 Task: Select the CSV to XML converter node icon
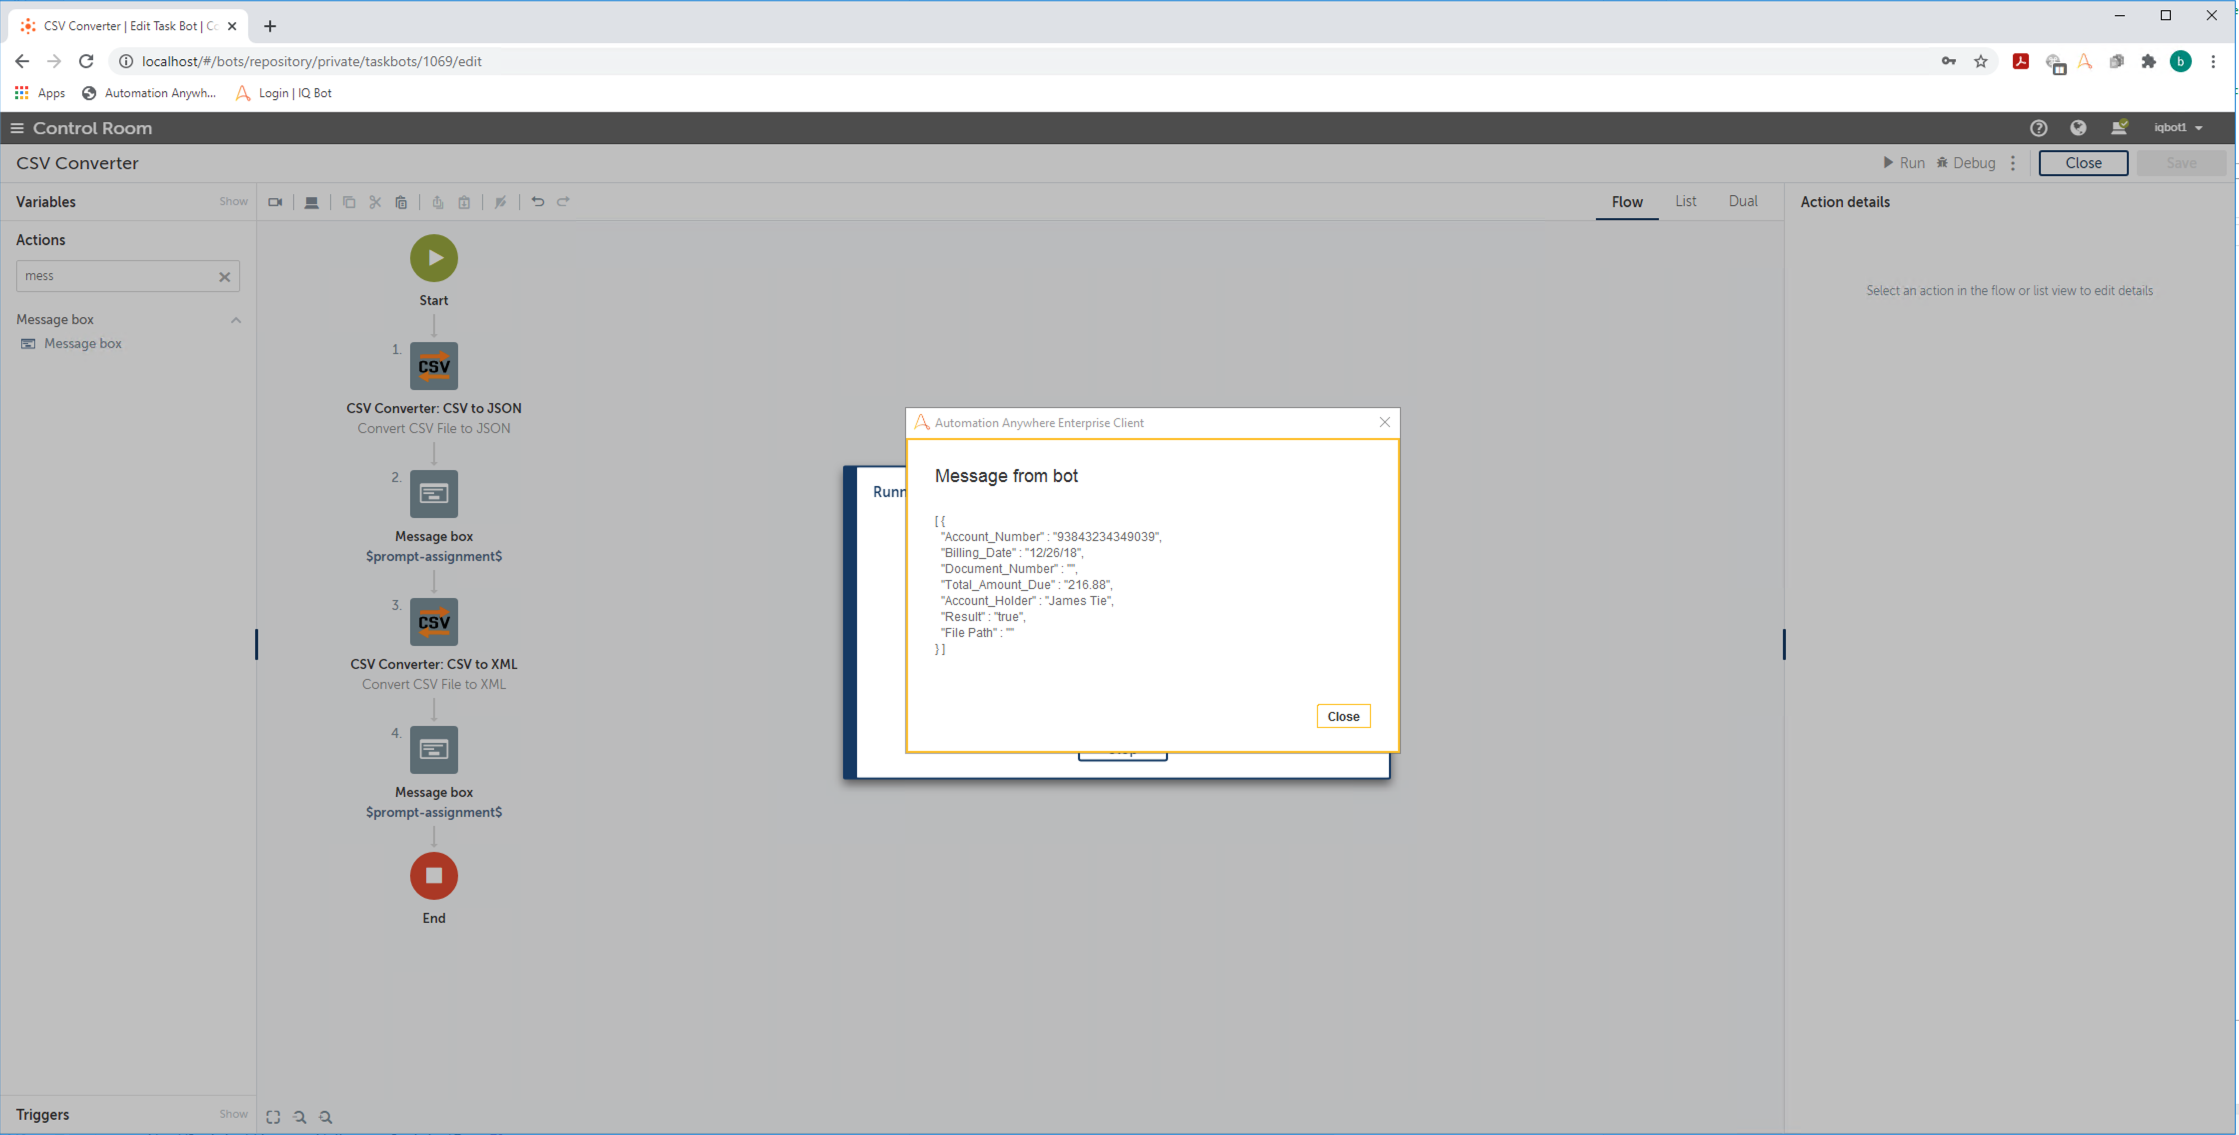click(x=433, y=622)
